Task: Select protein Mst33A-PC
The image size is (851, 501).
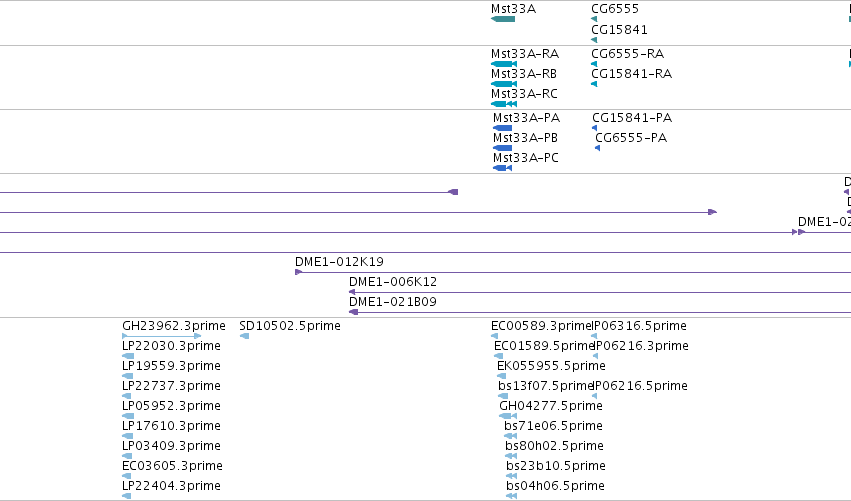Action: (525, 158)
